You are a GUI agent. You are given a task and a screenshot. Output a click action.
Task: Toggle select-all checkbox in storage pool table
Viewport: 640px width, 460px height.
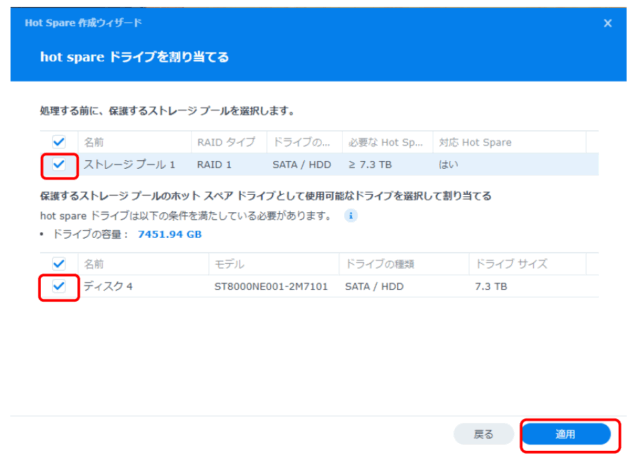click(x=58, y=142)
